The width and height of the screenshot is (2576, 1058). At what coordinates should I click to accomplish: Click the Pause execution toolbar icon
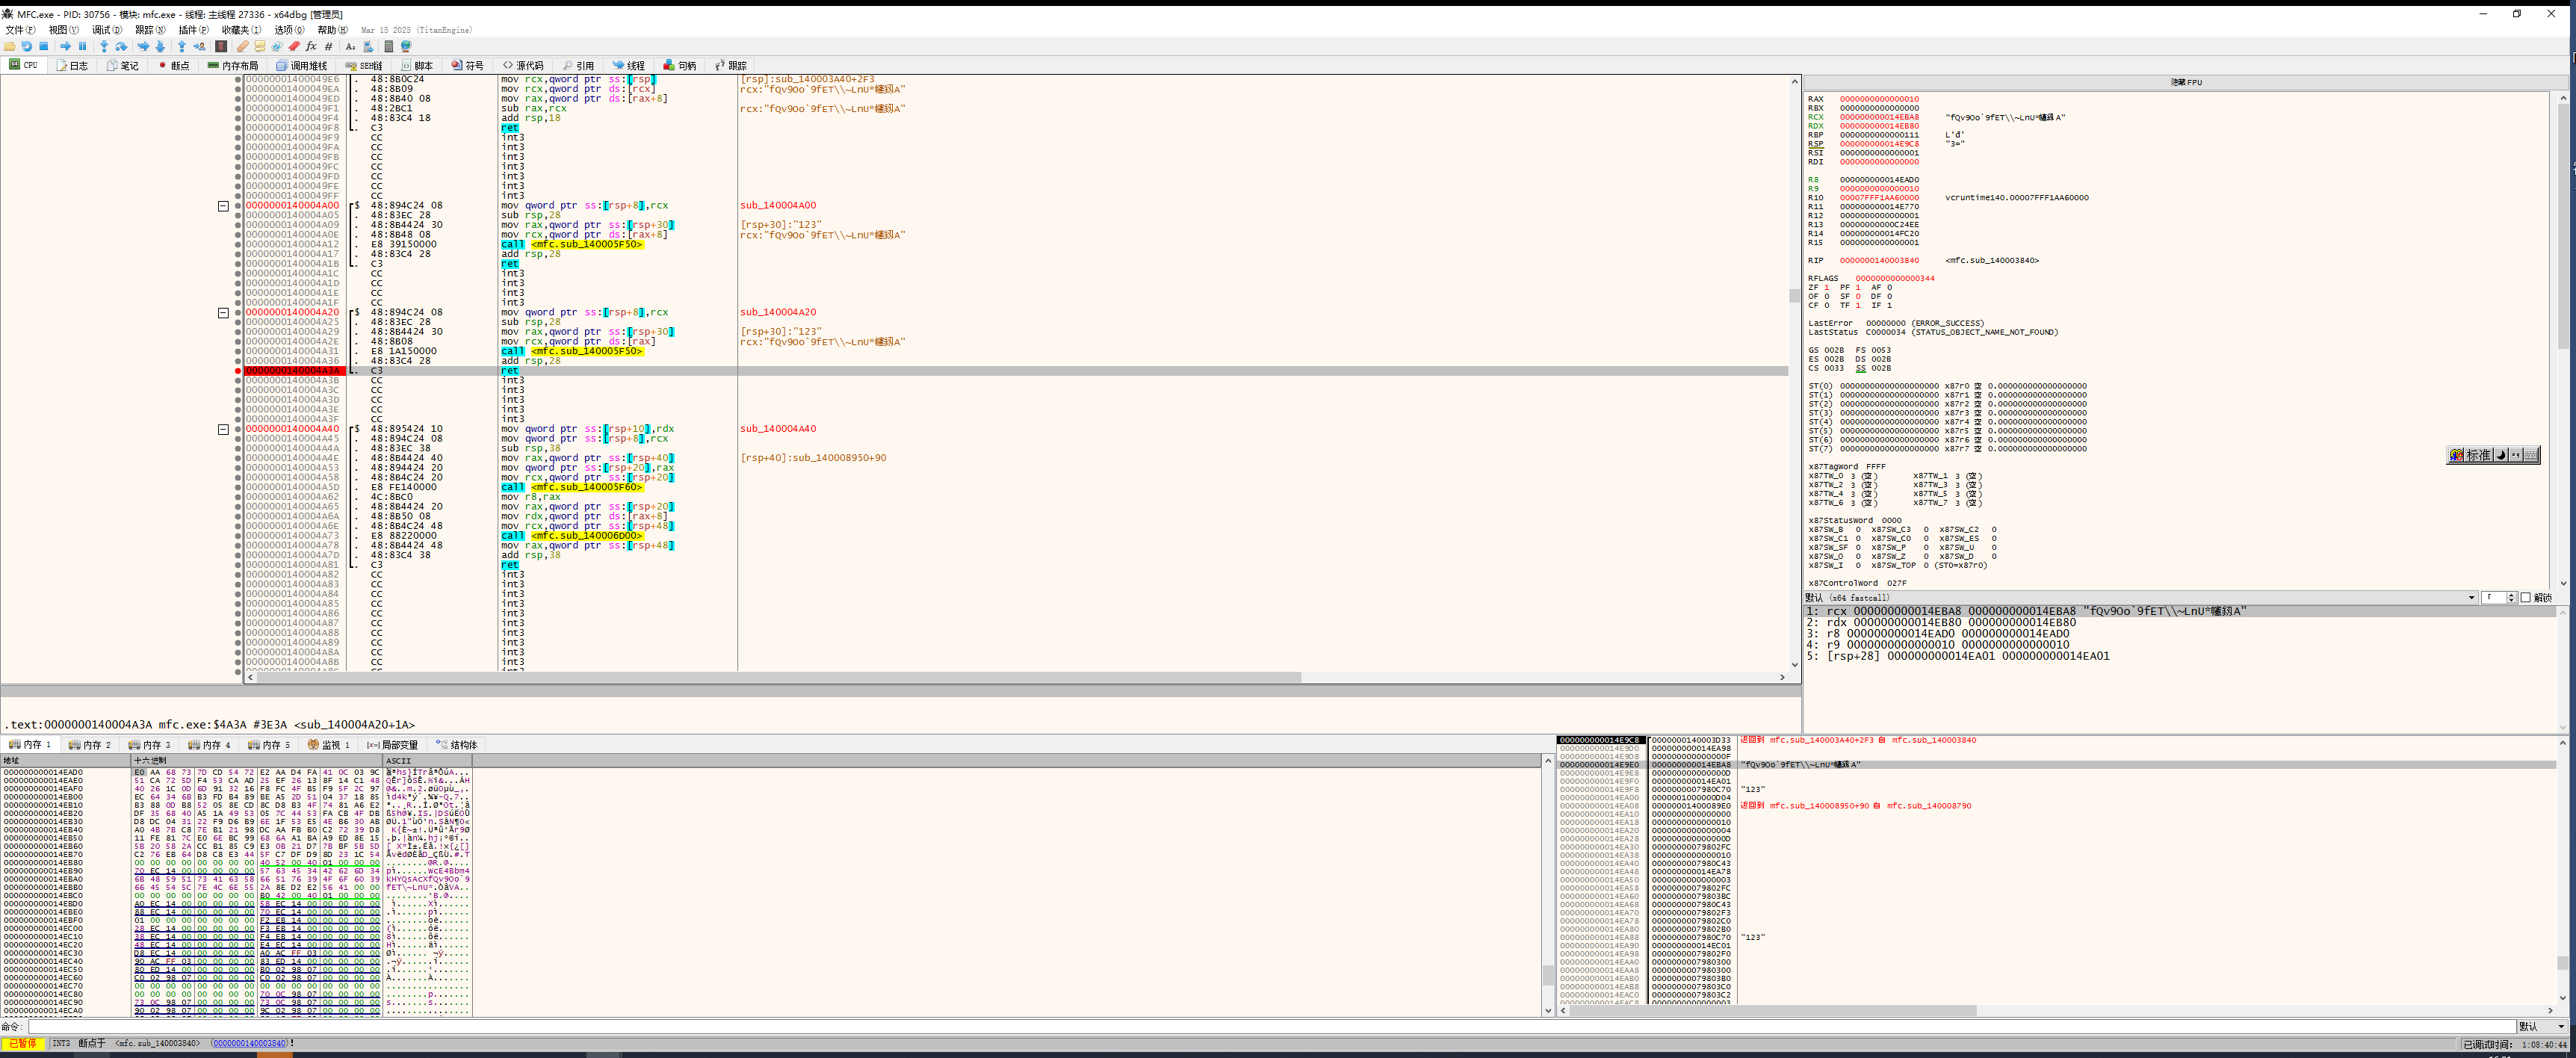tap(82, 46)
